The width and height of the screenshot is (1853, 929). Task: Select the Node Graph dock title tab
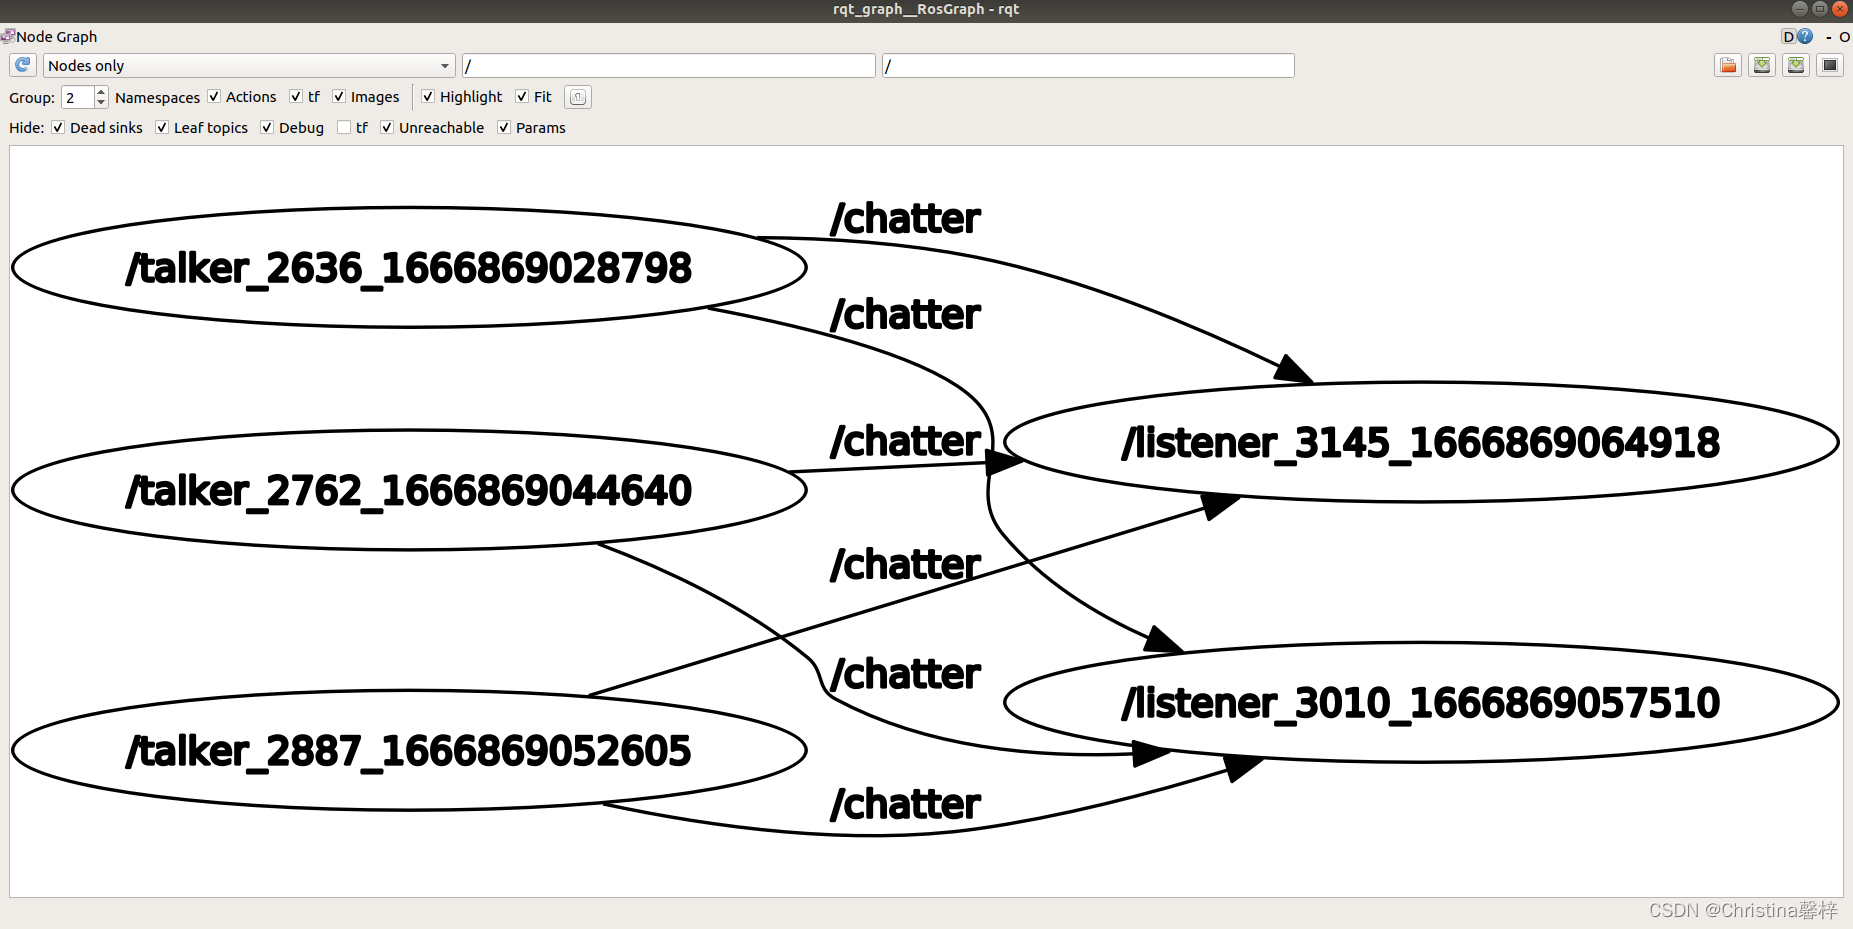57,36
